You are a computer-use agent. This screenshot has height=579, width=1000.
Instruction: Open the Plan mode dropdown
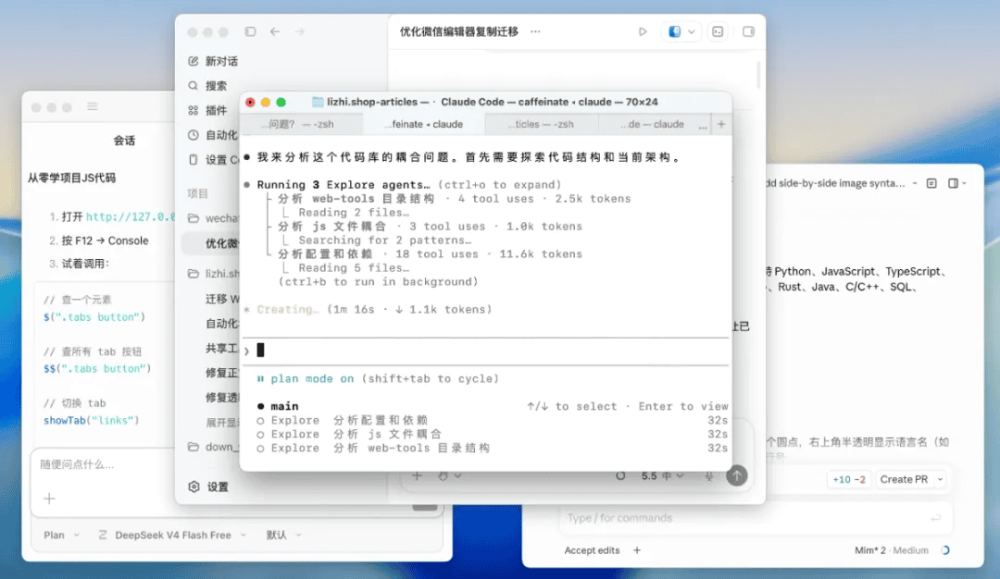(61, 535)
